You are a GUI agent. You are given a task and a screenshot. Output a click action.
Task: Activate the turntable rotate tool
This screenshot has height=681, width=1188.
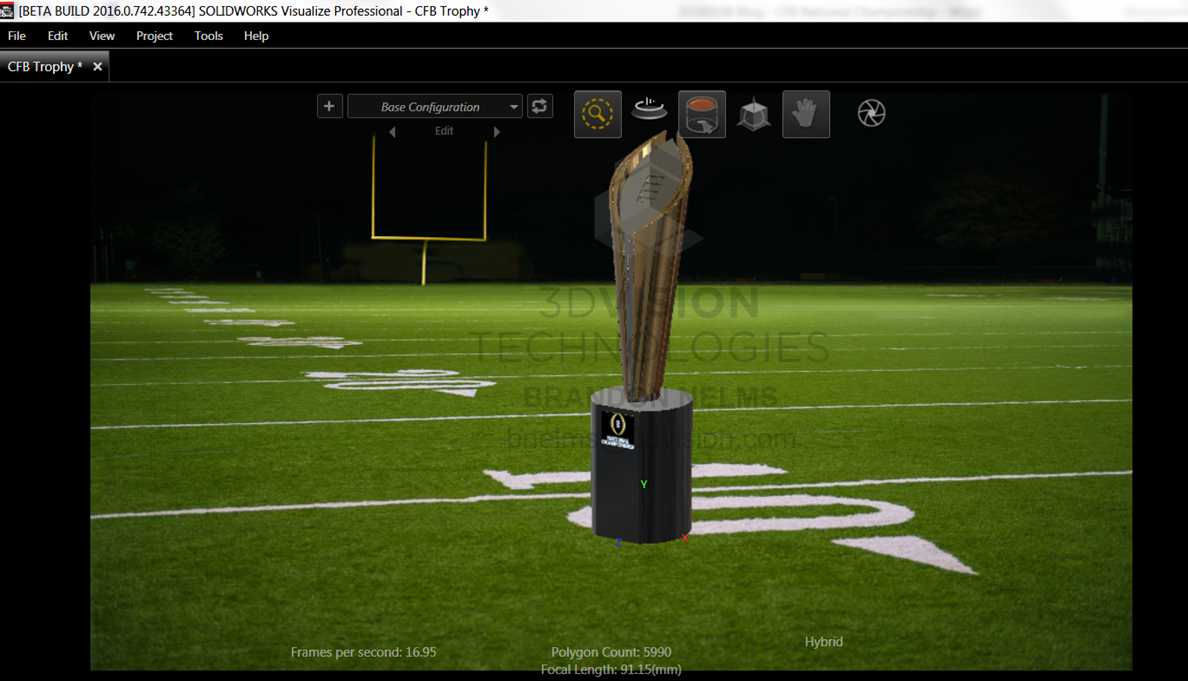pyautogui.click(x=649, y=111)
